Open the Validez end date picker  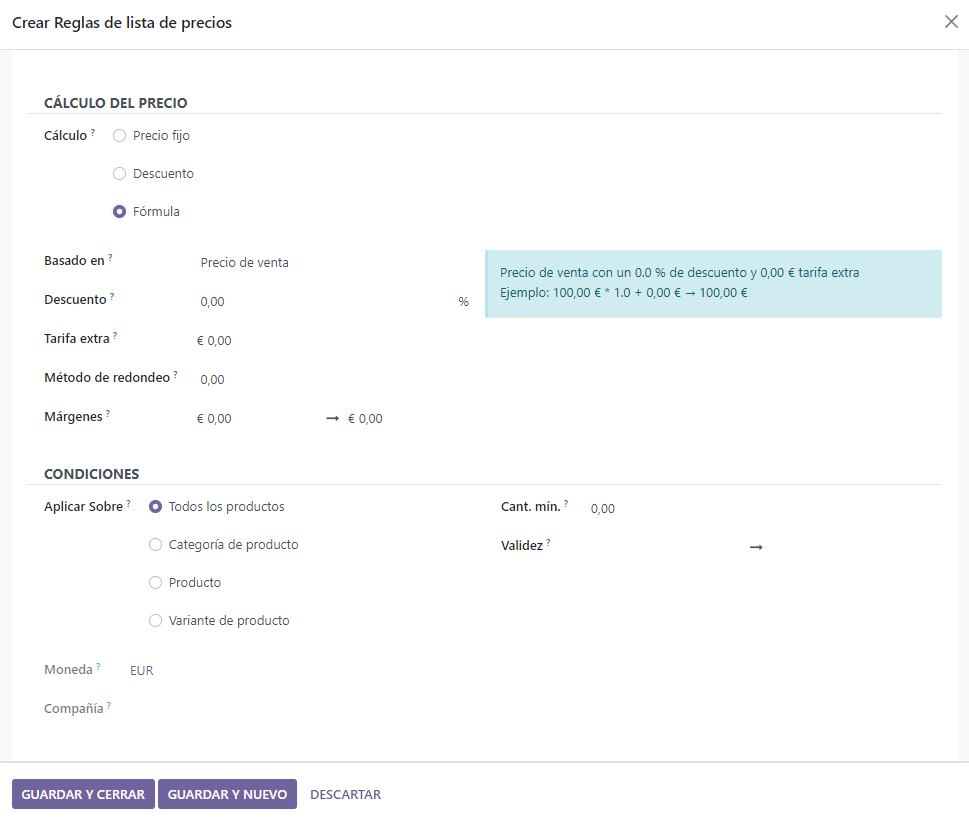coord(850,547)
